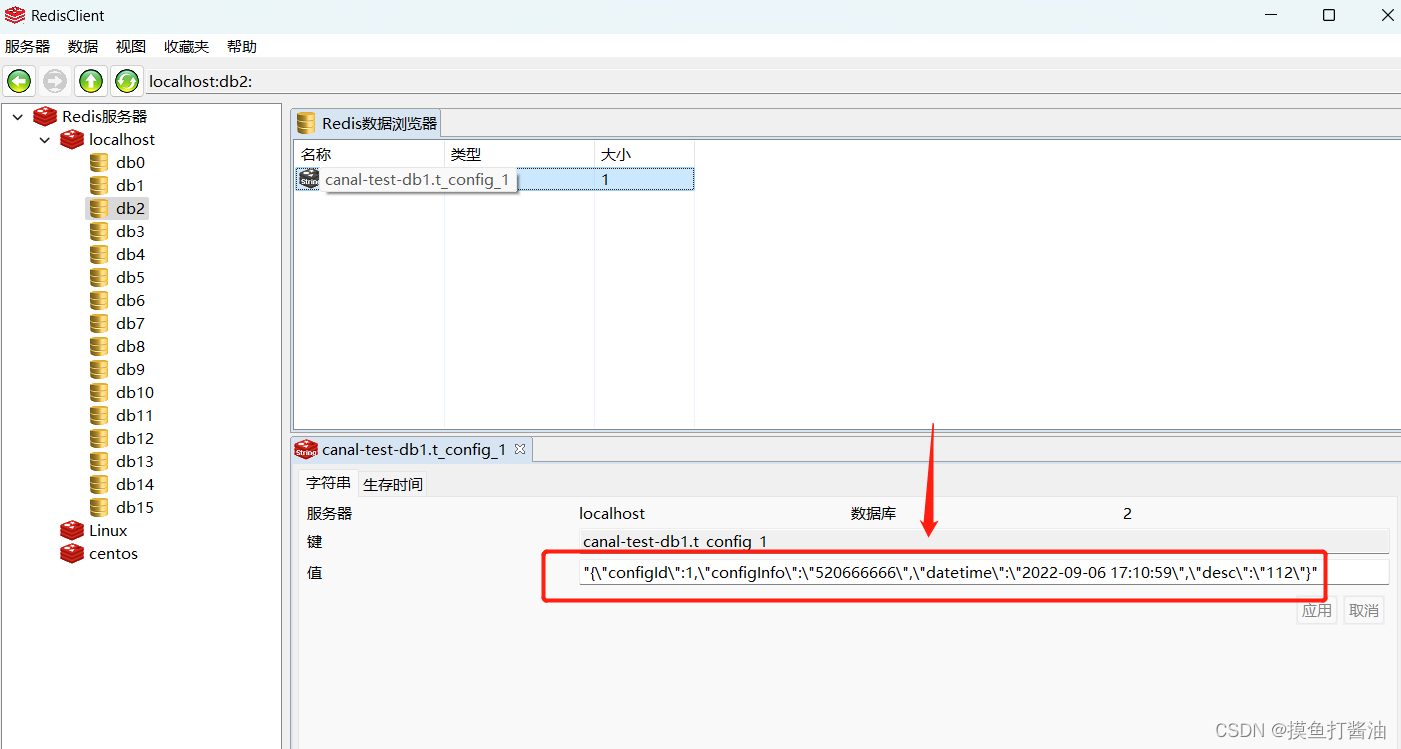This screenshot has height=749, width=1401.
Task: Click the 服务器 value localhost in the editor
Action: point(612,513)
